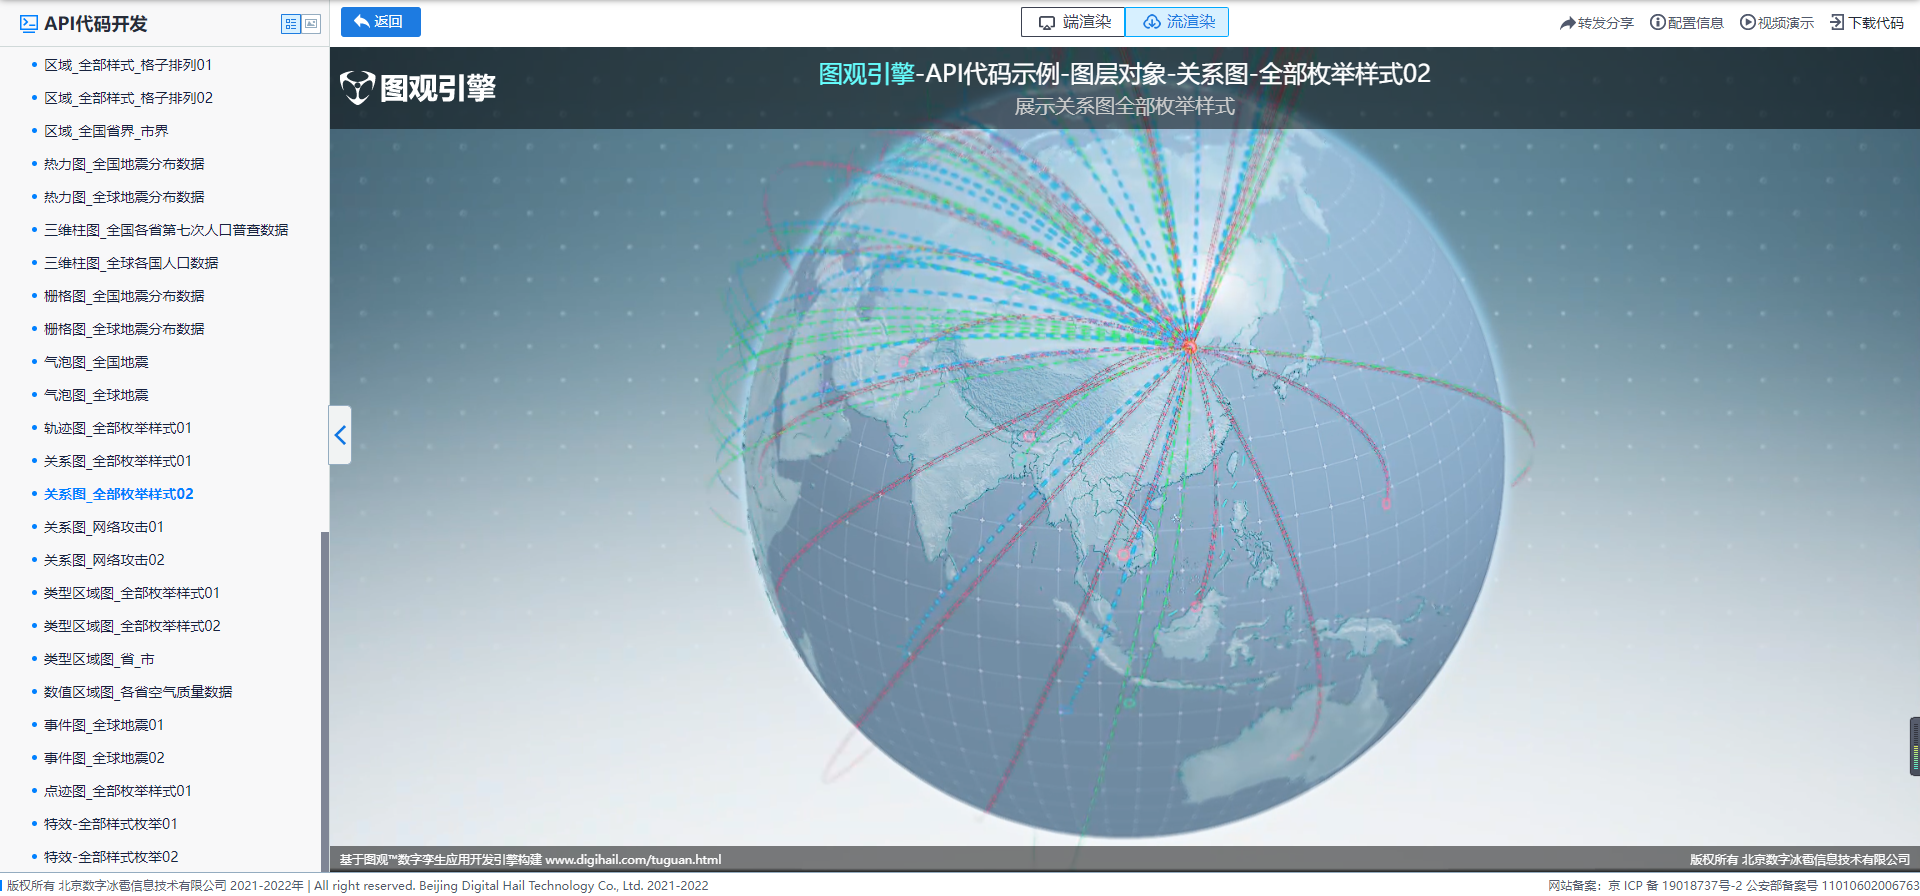Open 轨迹图_全部枚举样式01 example

pos(118,428)
